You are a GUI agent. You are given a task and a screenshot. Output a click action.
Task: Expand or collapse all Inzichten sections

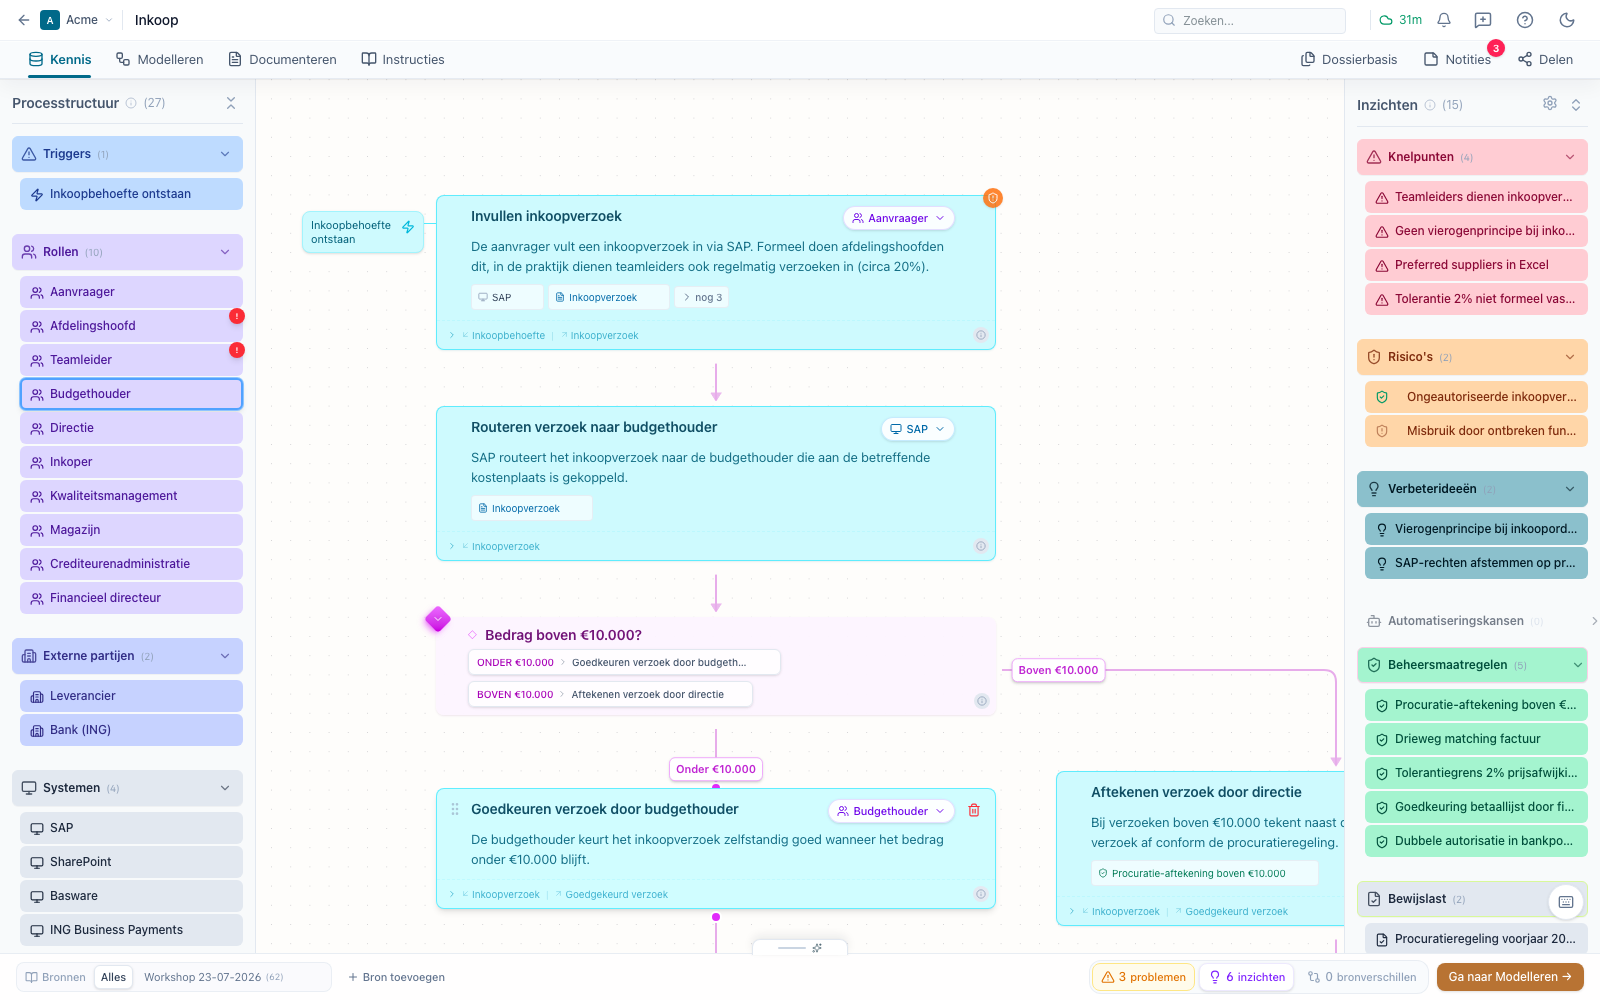click(1576, 104)
